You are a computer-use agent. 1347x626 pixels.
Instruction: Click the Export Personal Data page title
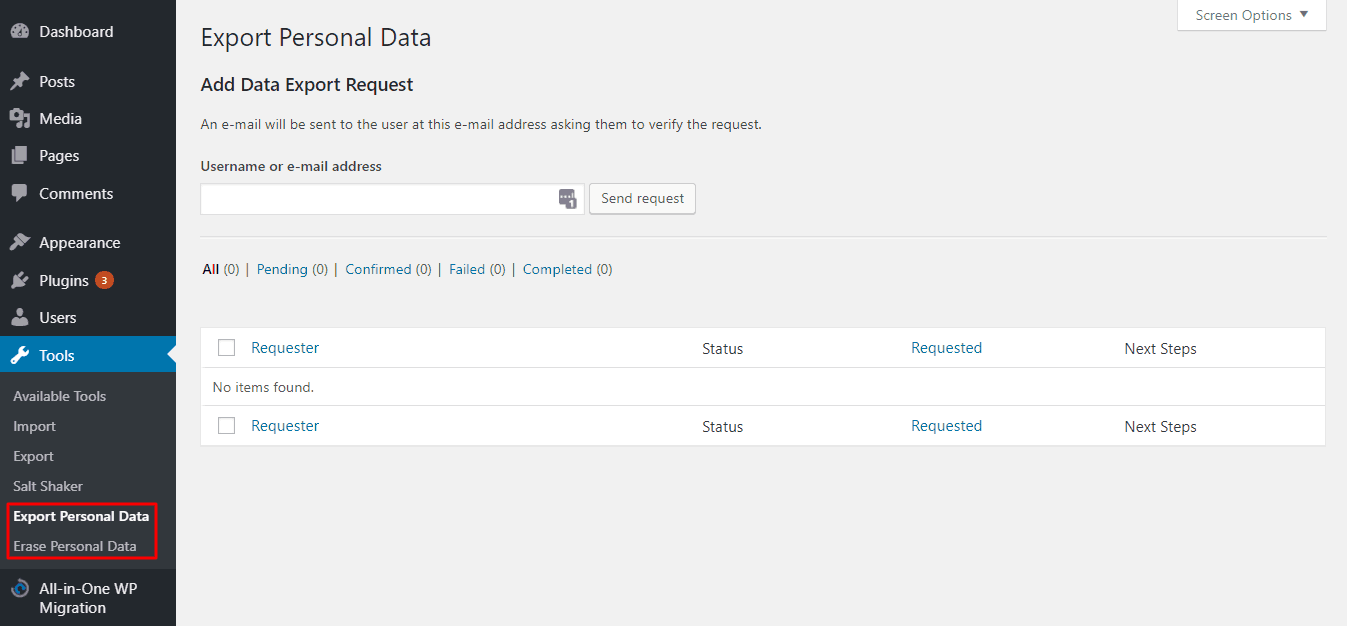pyautogui.click(x=316, y=38)
